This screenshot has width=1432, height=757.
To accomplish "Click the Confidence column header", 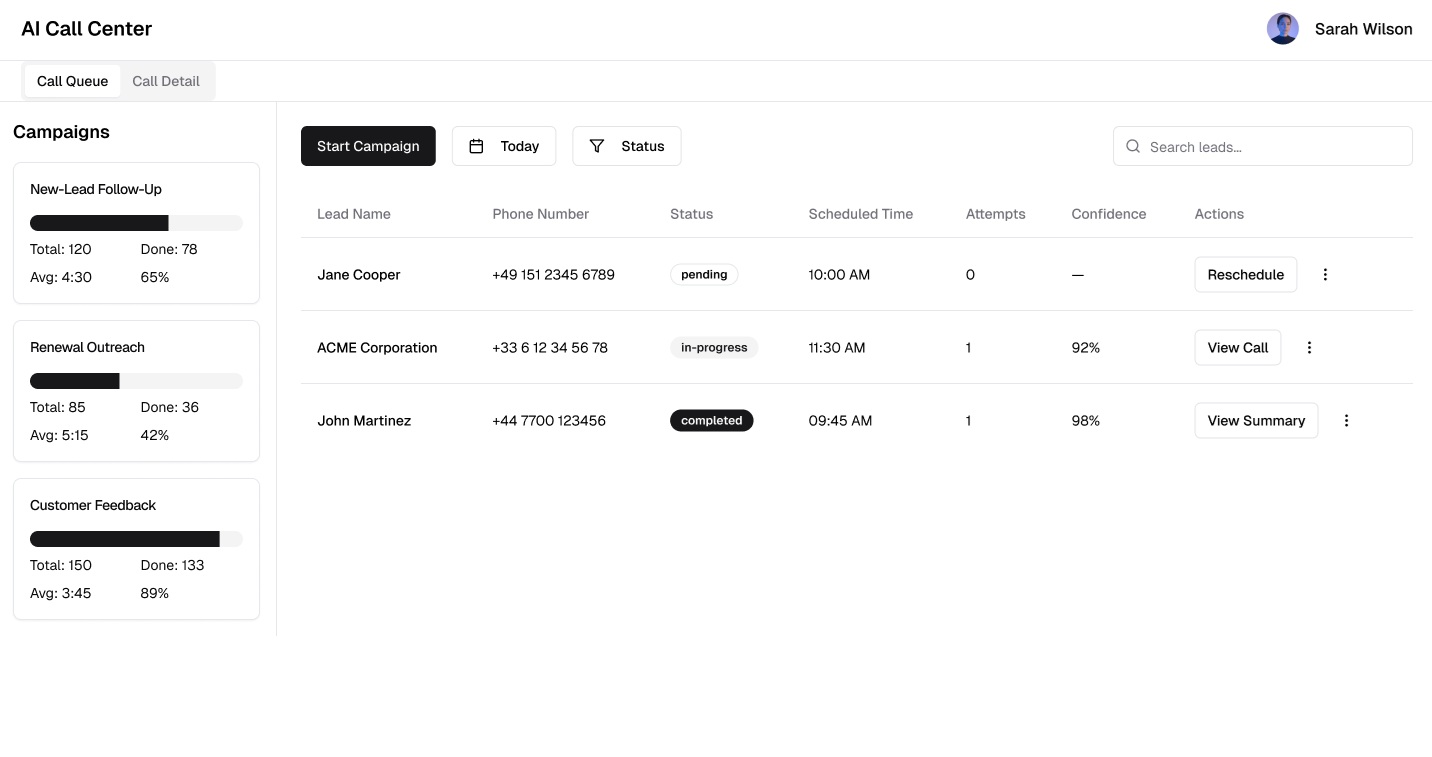I will tap(1109, 214).
